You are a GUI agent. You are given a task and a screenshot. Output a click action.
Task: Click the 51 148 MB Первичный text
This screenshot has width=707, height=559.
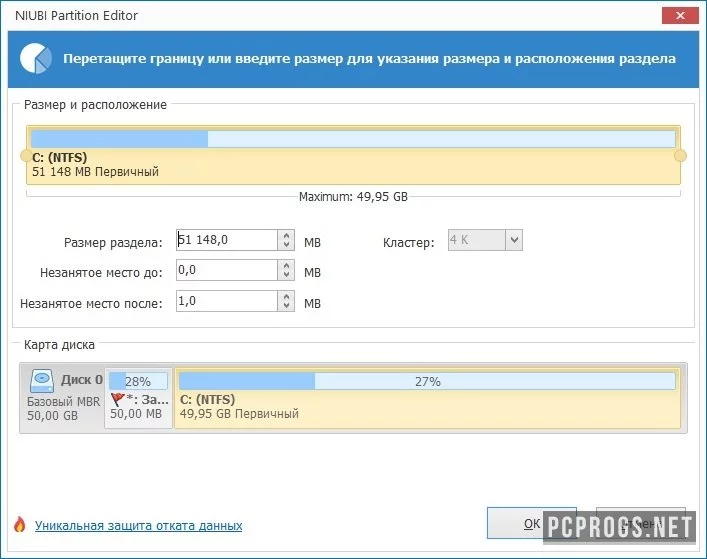[95, 172]
